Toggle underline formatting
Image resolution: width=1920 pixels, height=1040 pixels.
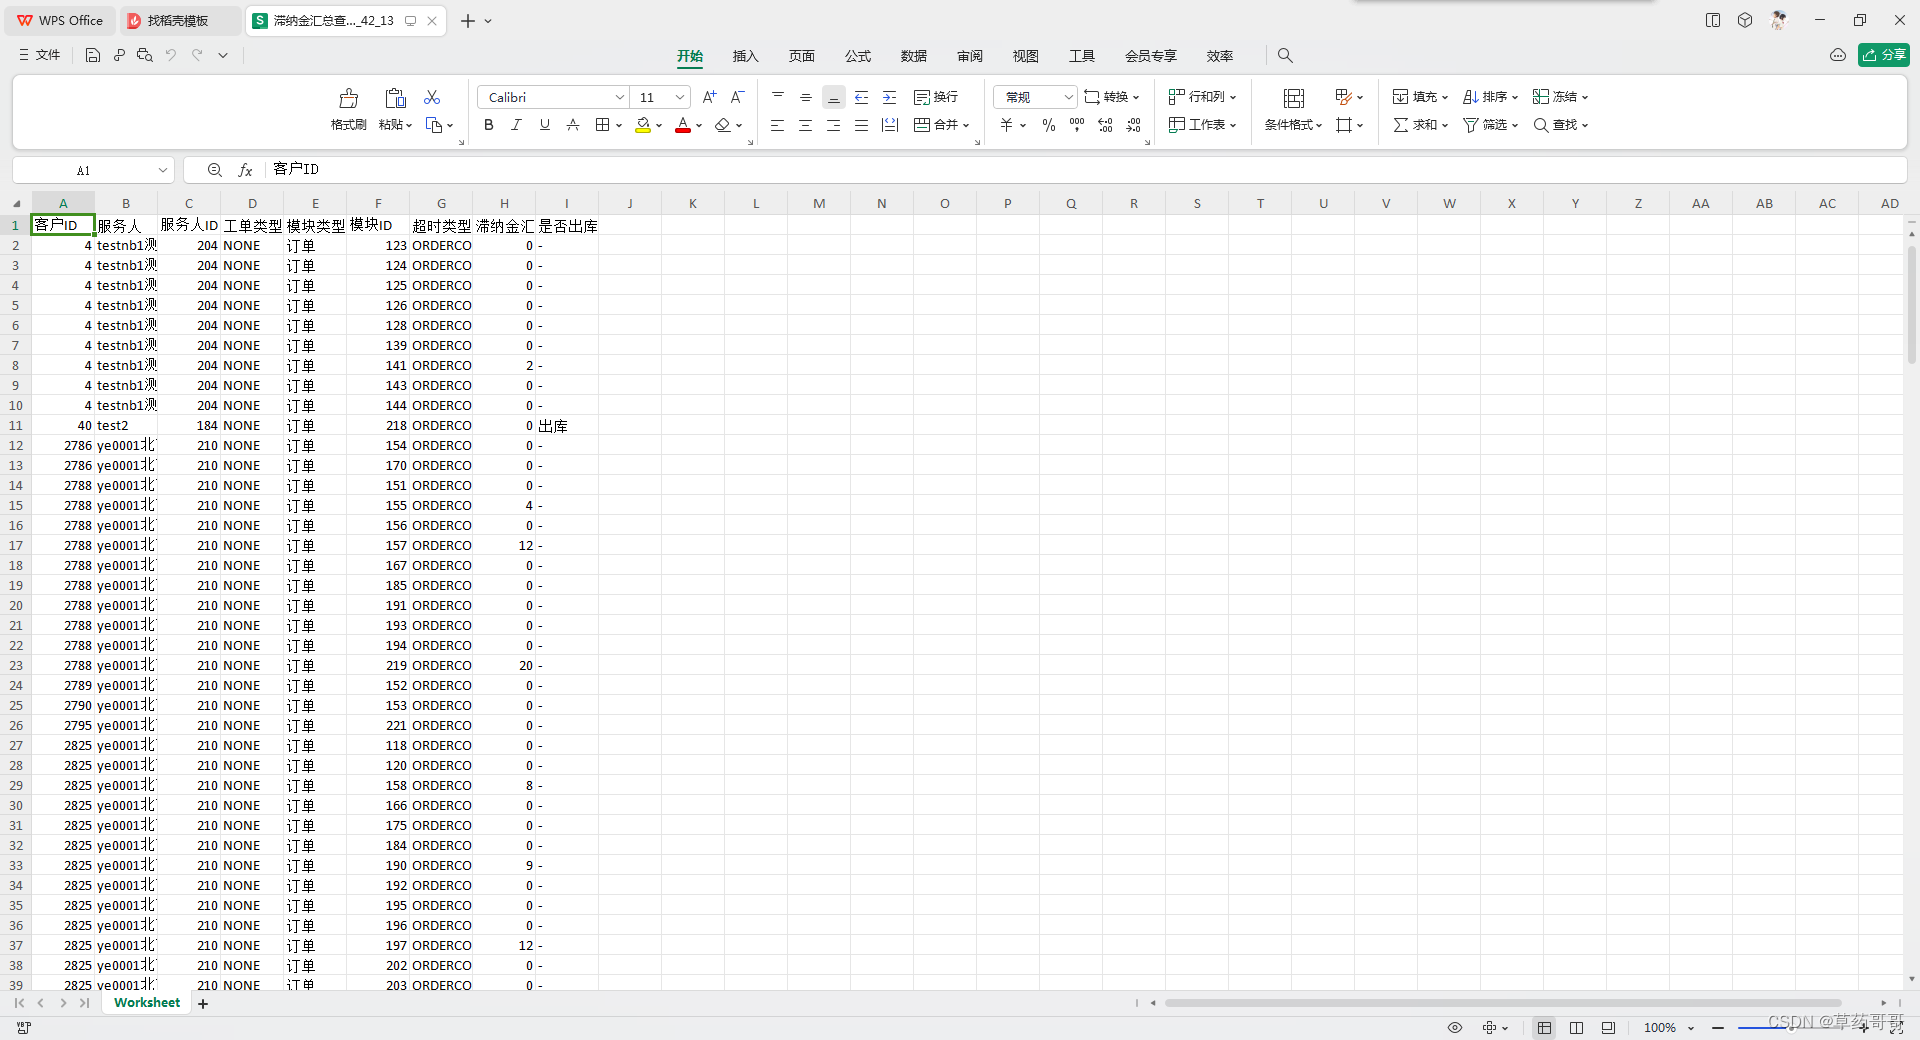[544, 124]
